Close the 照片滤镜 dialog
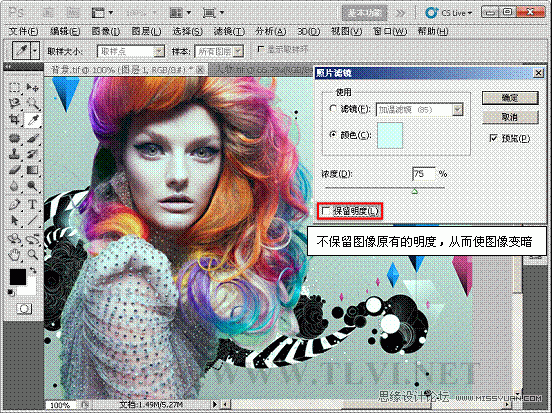The image size is (552, 413). pyautogui.click(x=538, y=73)
